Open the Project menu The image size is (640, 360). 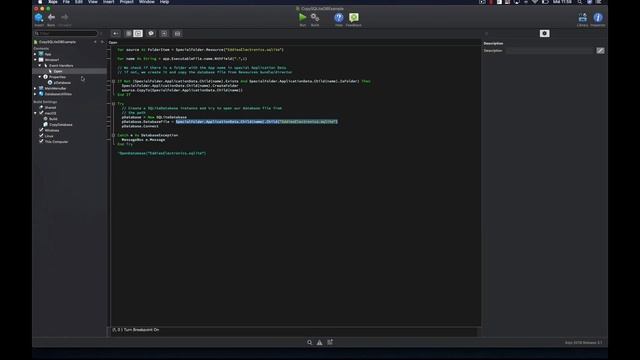pyautogui.click(x=127, y=2)
